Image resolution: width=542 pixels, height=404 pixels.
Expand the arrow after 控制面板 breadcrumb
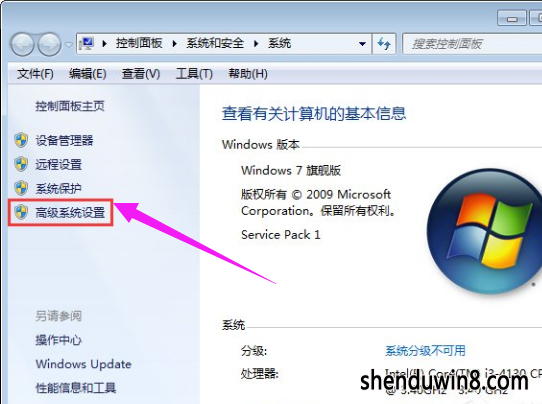(x=175, y=44)
